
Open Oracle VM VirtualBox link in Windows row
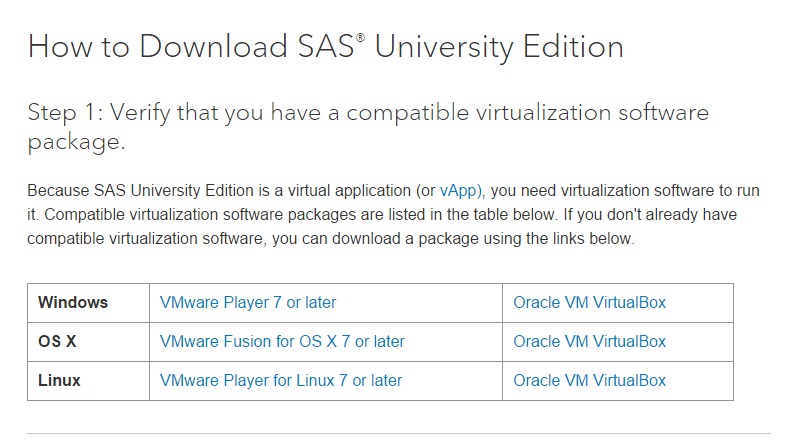(x=589, y=302)
